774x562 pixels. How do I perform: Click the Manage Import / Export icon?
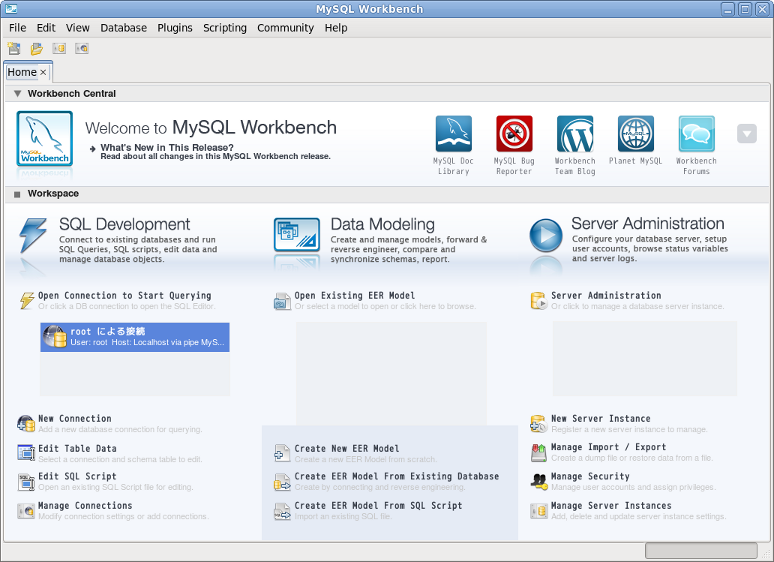pos(539,452)
